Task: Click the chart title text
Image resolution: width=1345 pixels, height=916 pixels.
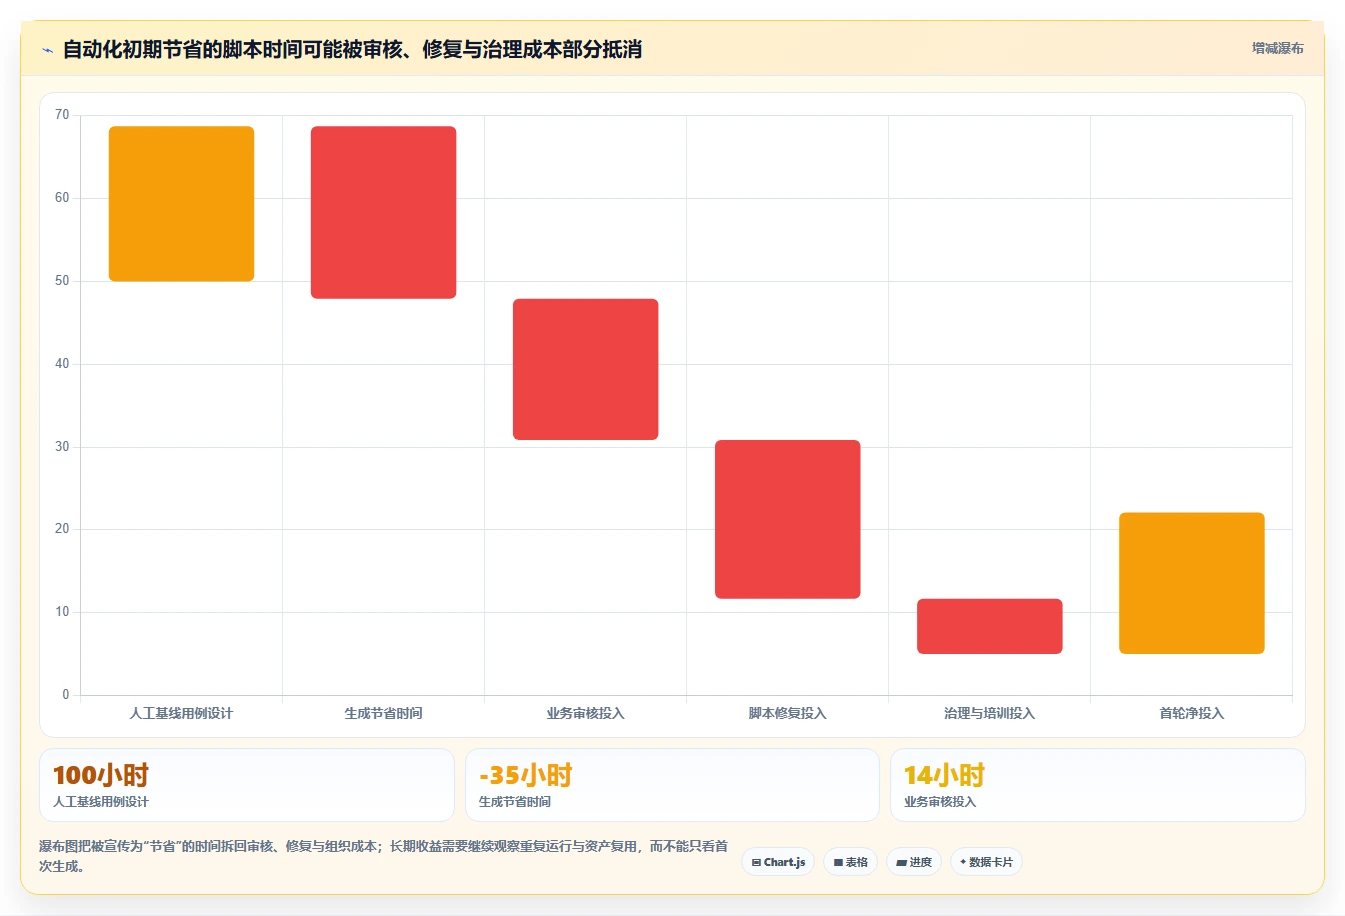Action: [x=352, y=49]
